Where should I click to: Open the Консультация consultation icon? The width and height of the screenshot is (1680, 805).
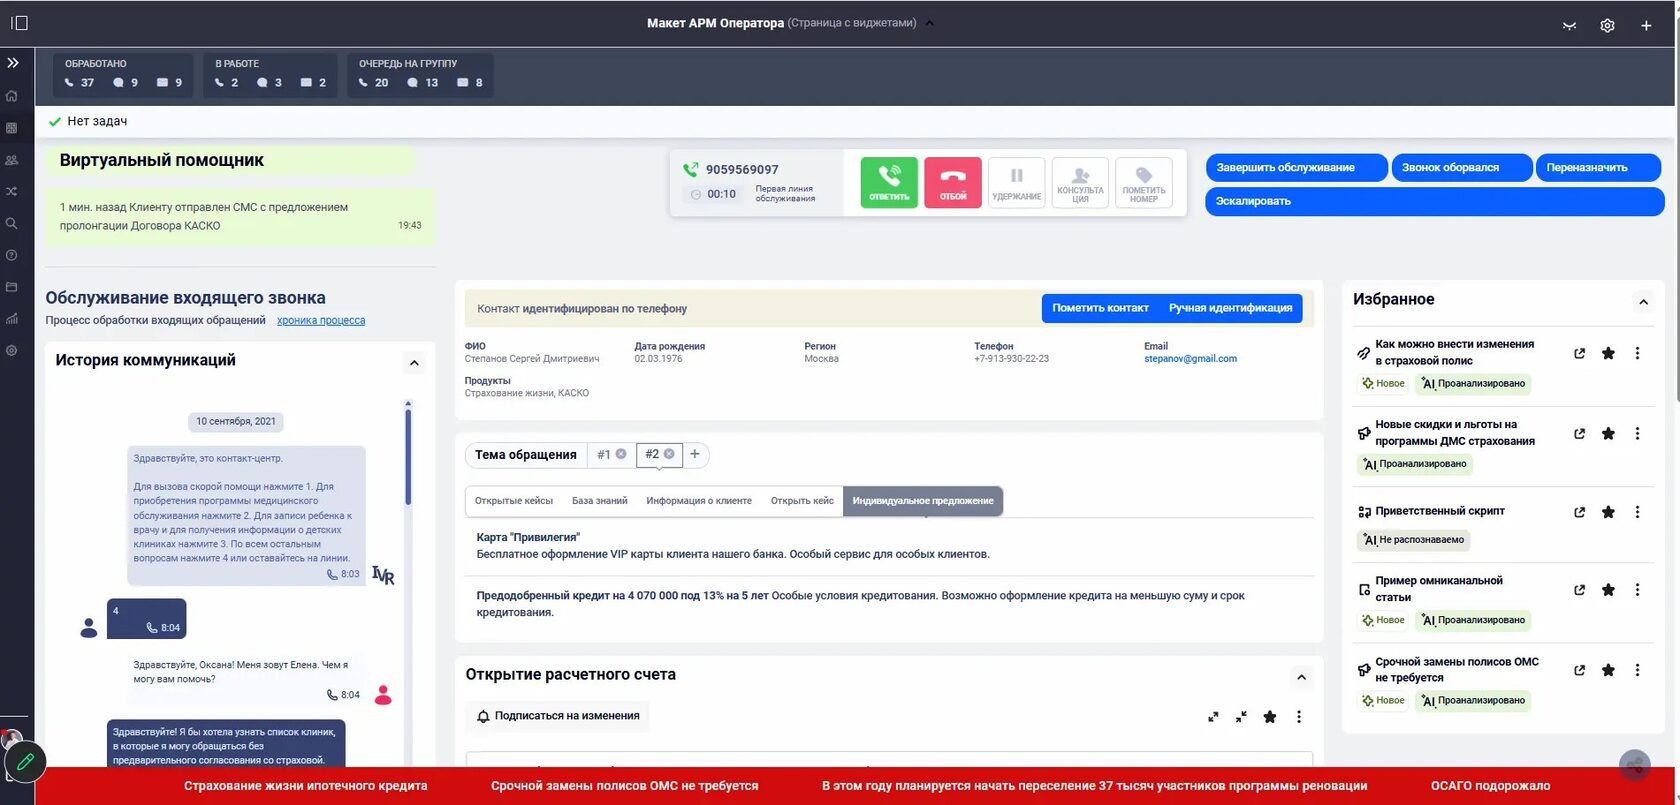[1080, 182]
